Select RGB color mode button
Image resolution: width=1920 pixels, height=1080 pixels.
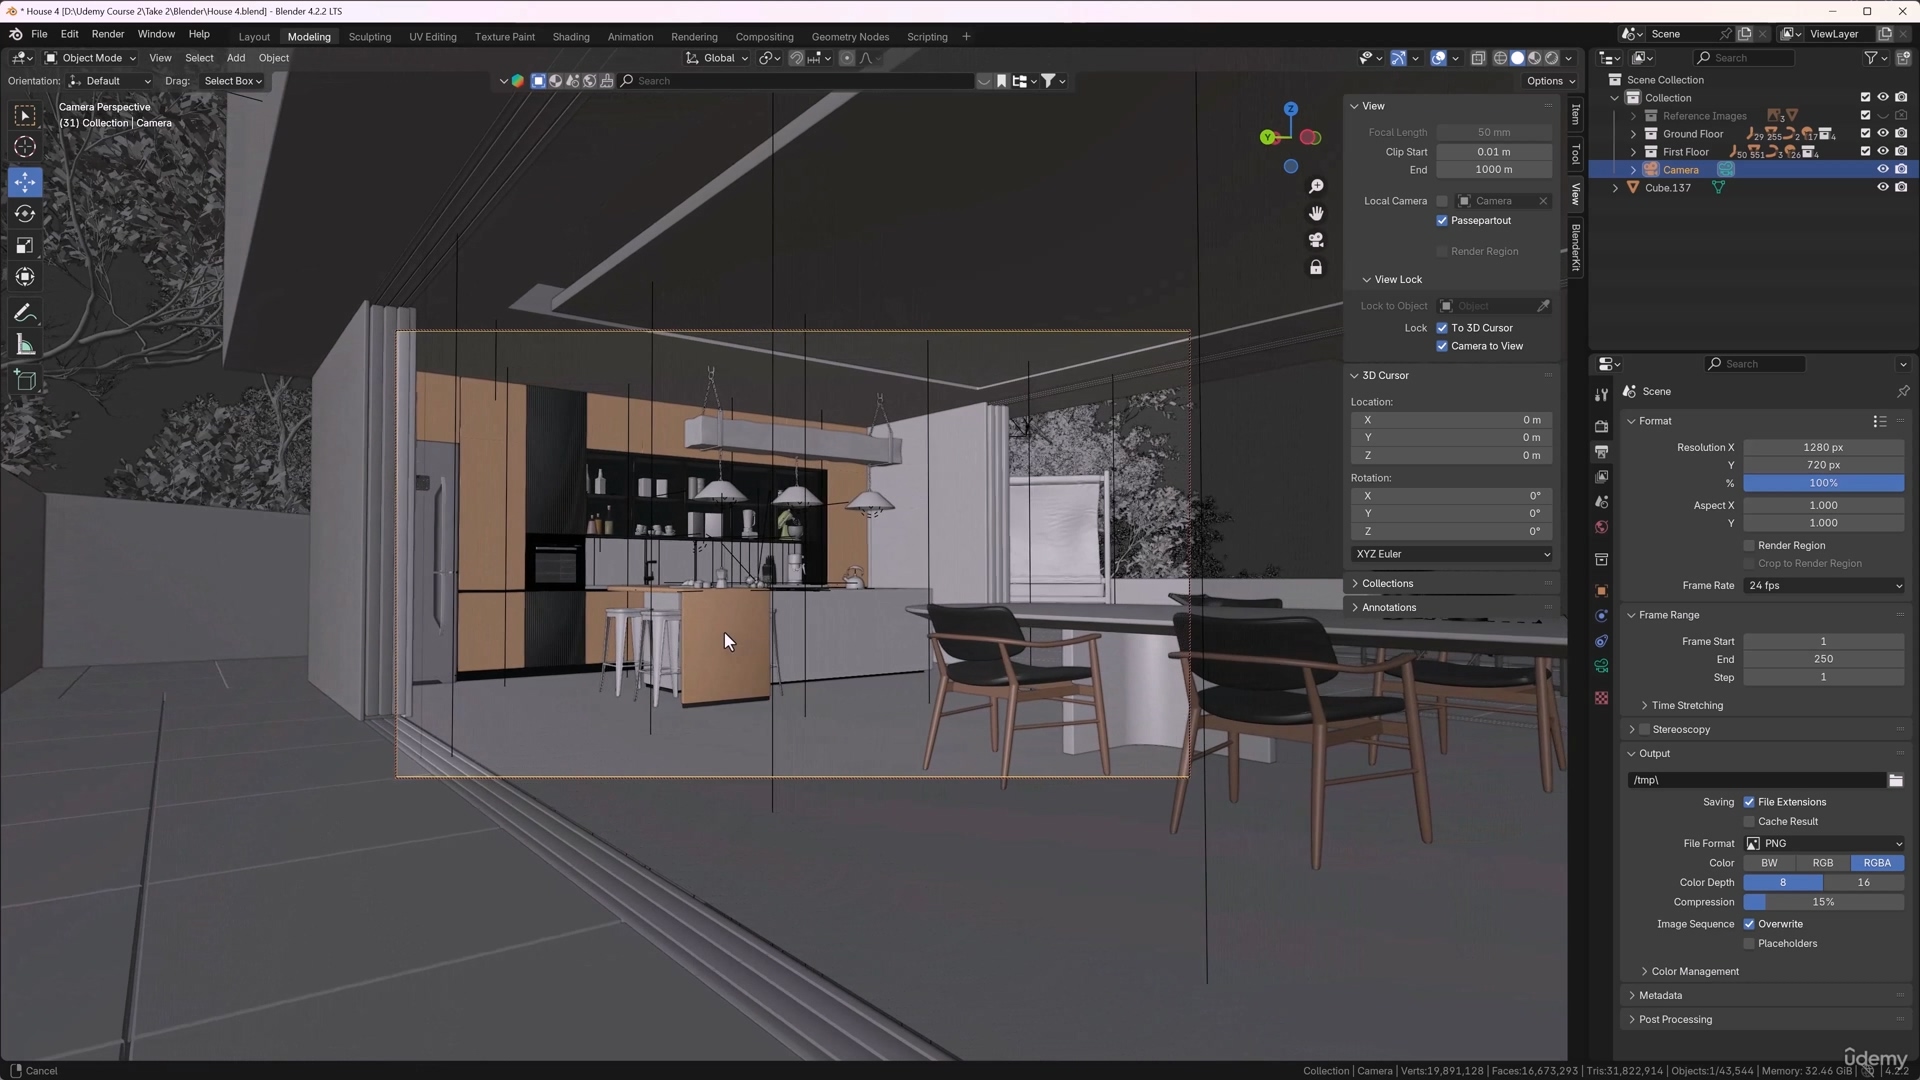tap(1823, 863)
